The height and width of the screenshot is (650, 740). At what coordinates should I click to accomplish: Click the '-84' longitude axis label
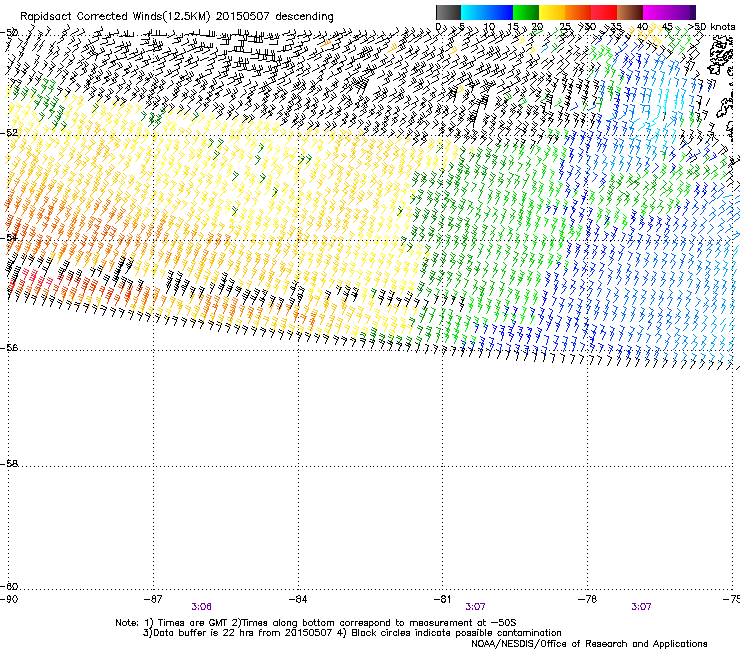pyautogui.click(x=298, y=599)
